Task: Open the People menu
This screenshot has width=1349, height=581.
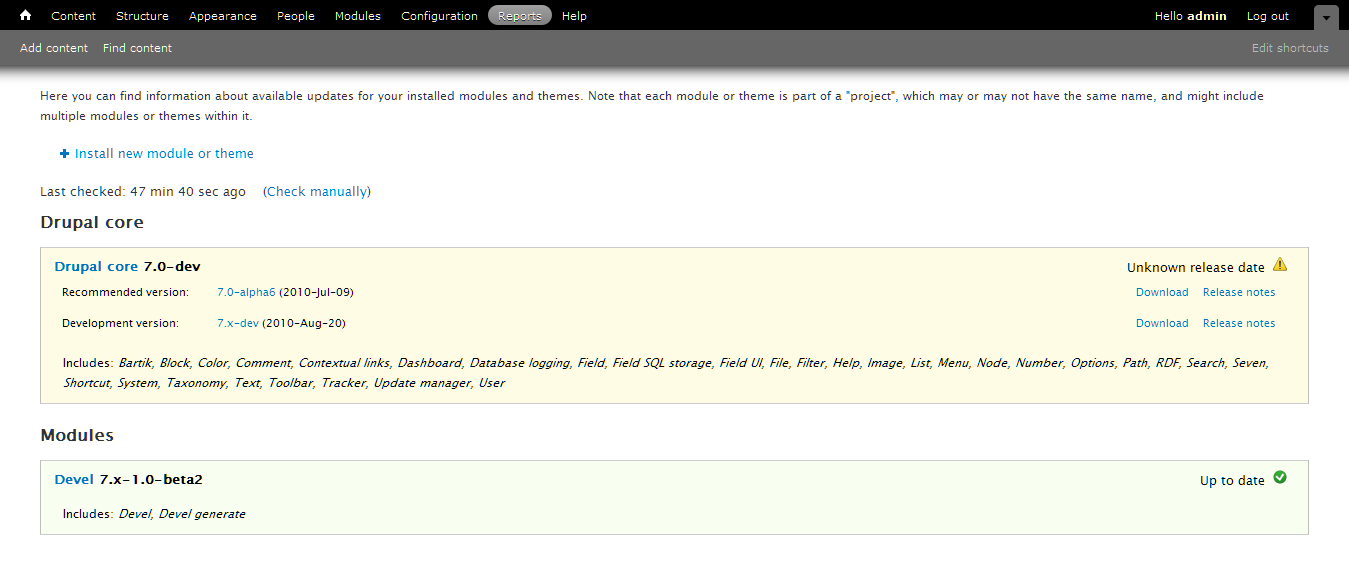Action: tap(296, 16)
